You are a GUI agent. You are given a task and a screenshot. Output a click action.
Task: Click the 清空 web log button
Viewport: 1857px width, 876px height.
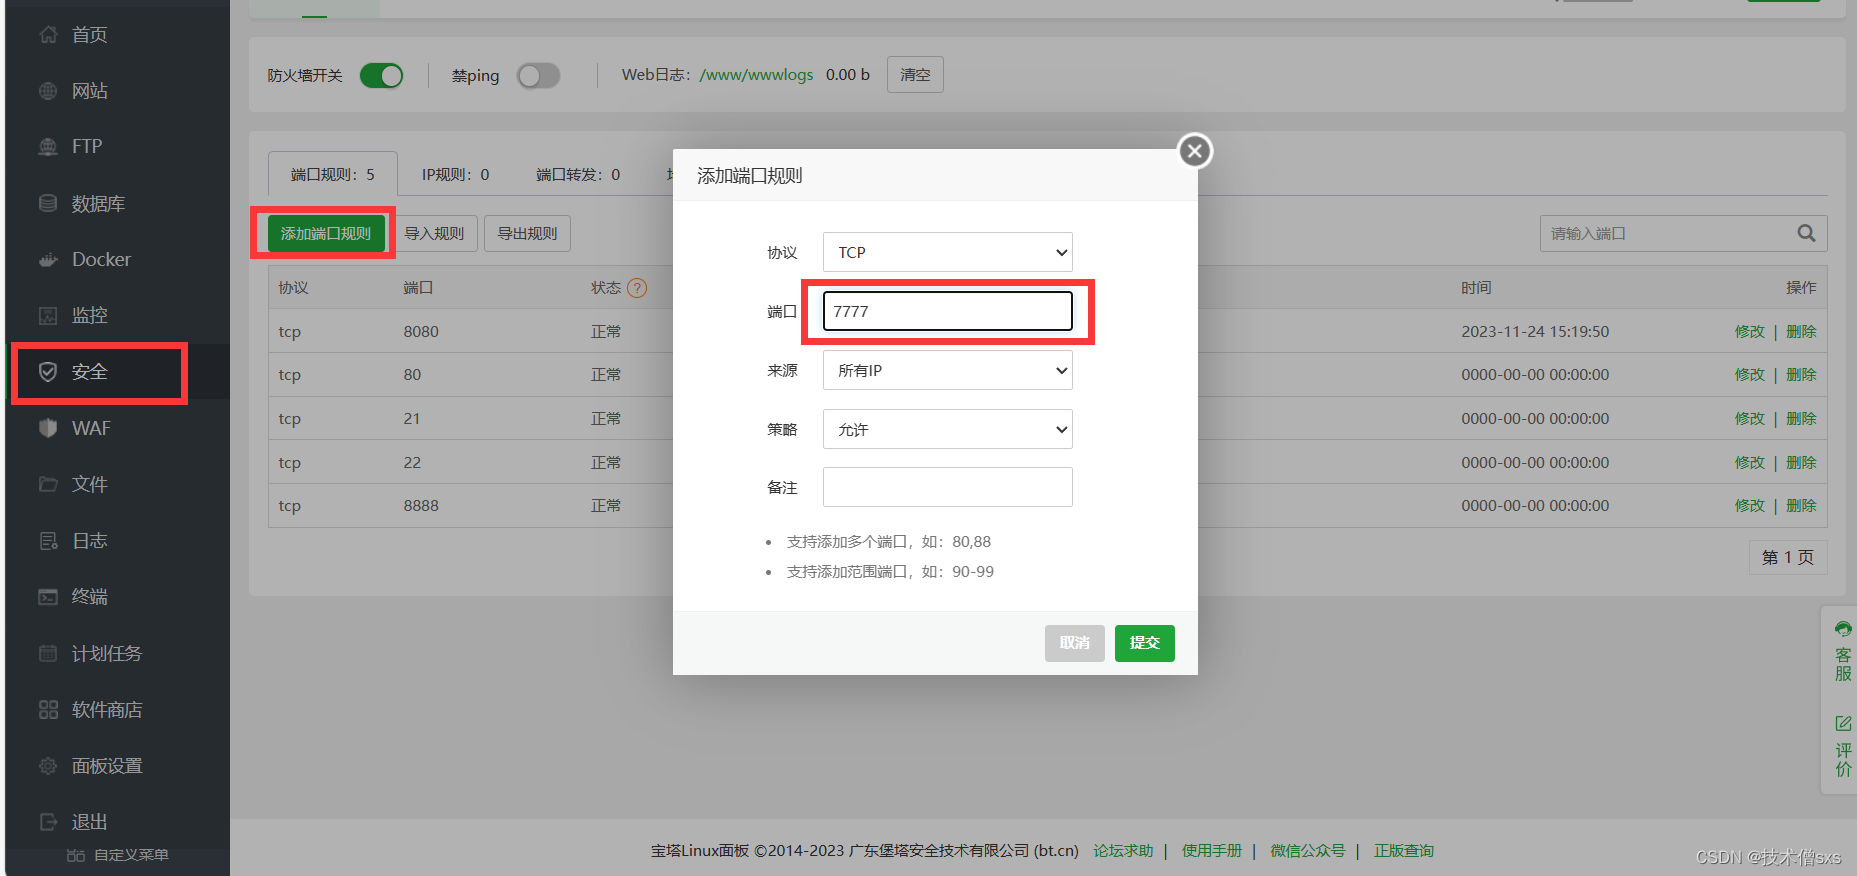point(915,75)
